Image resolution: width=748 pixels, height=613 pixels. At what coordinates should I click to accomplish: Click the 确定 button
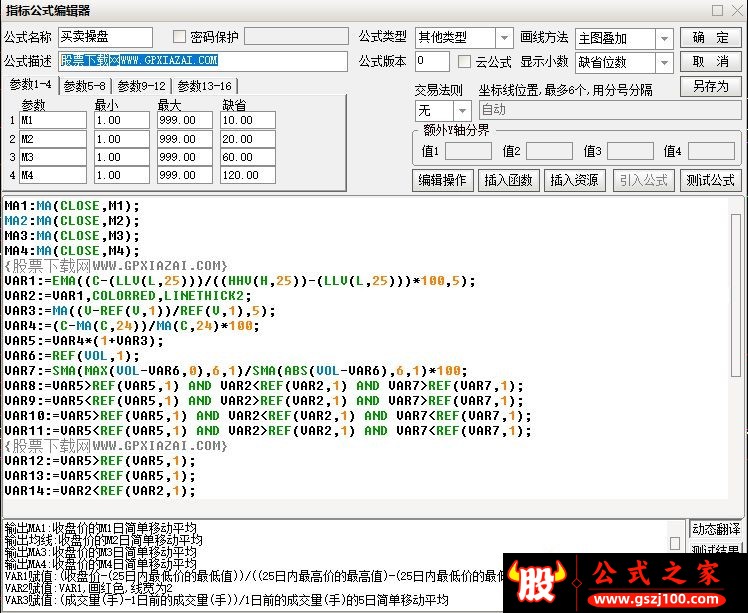(710, 38)
